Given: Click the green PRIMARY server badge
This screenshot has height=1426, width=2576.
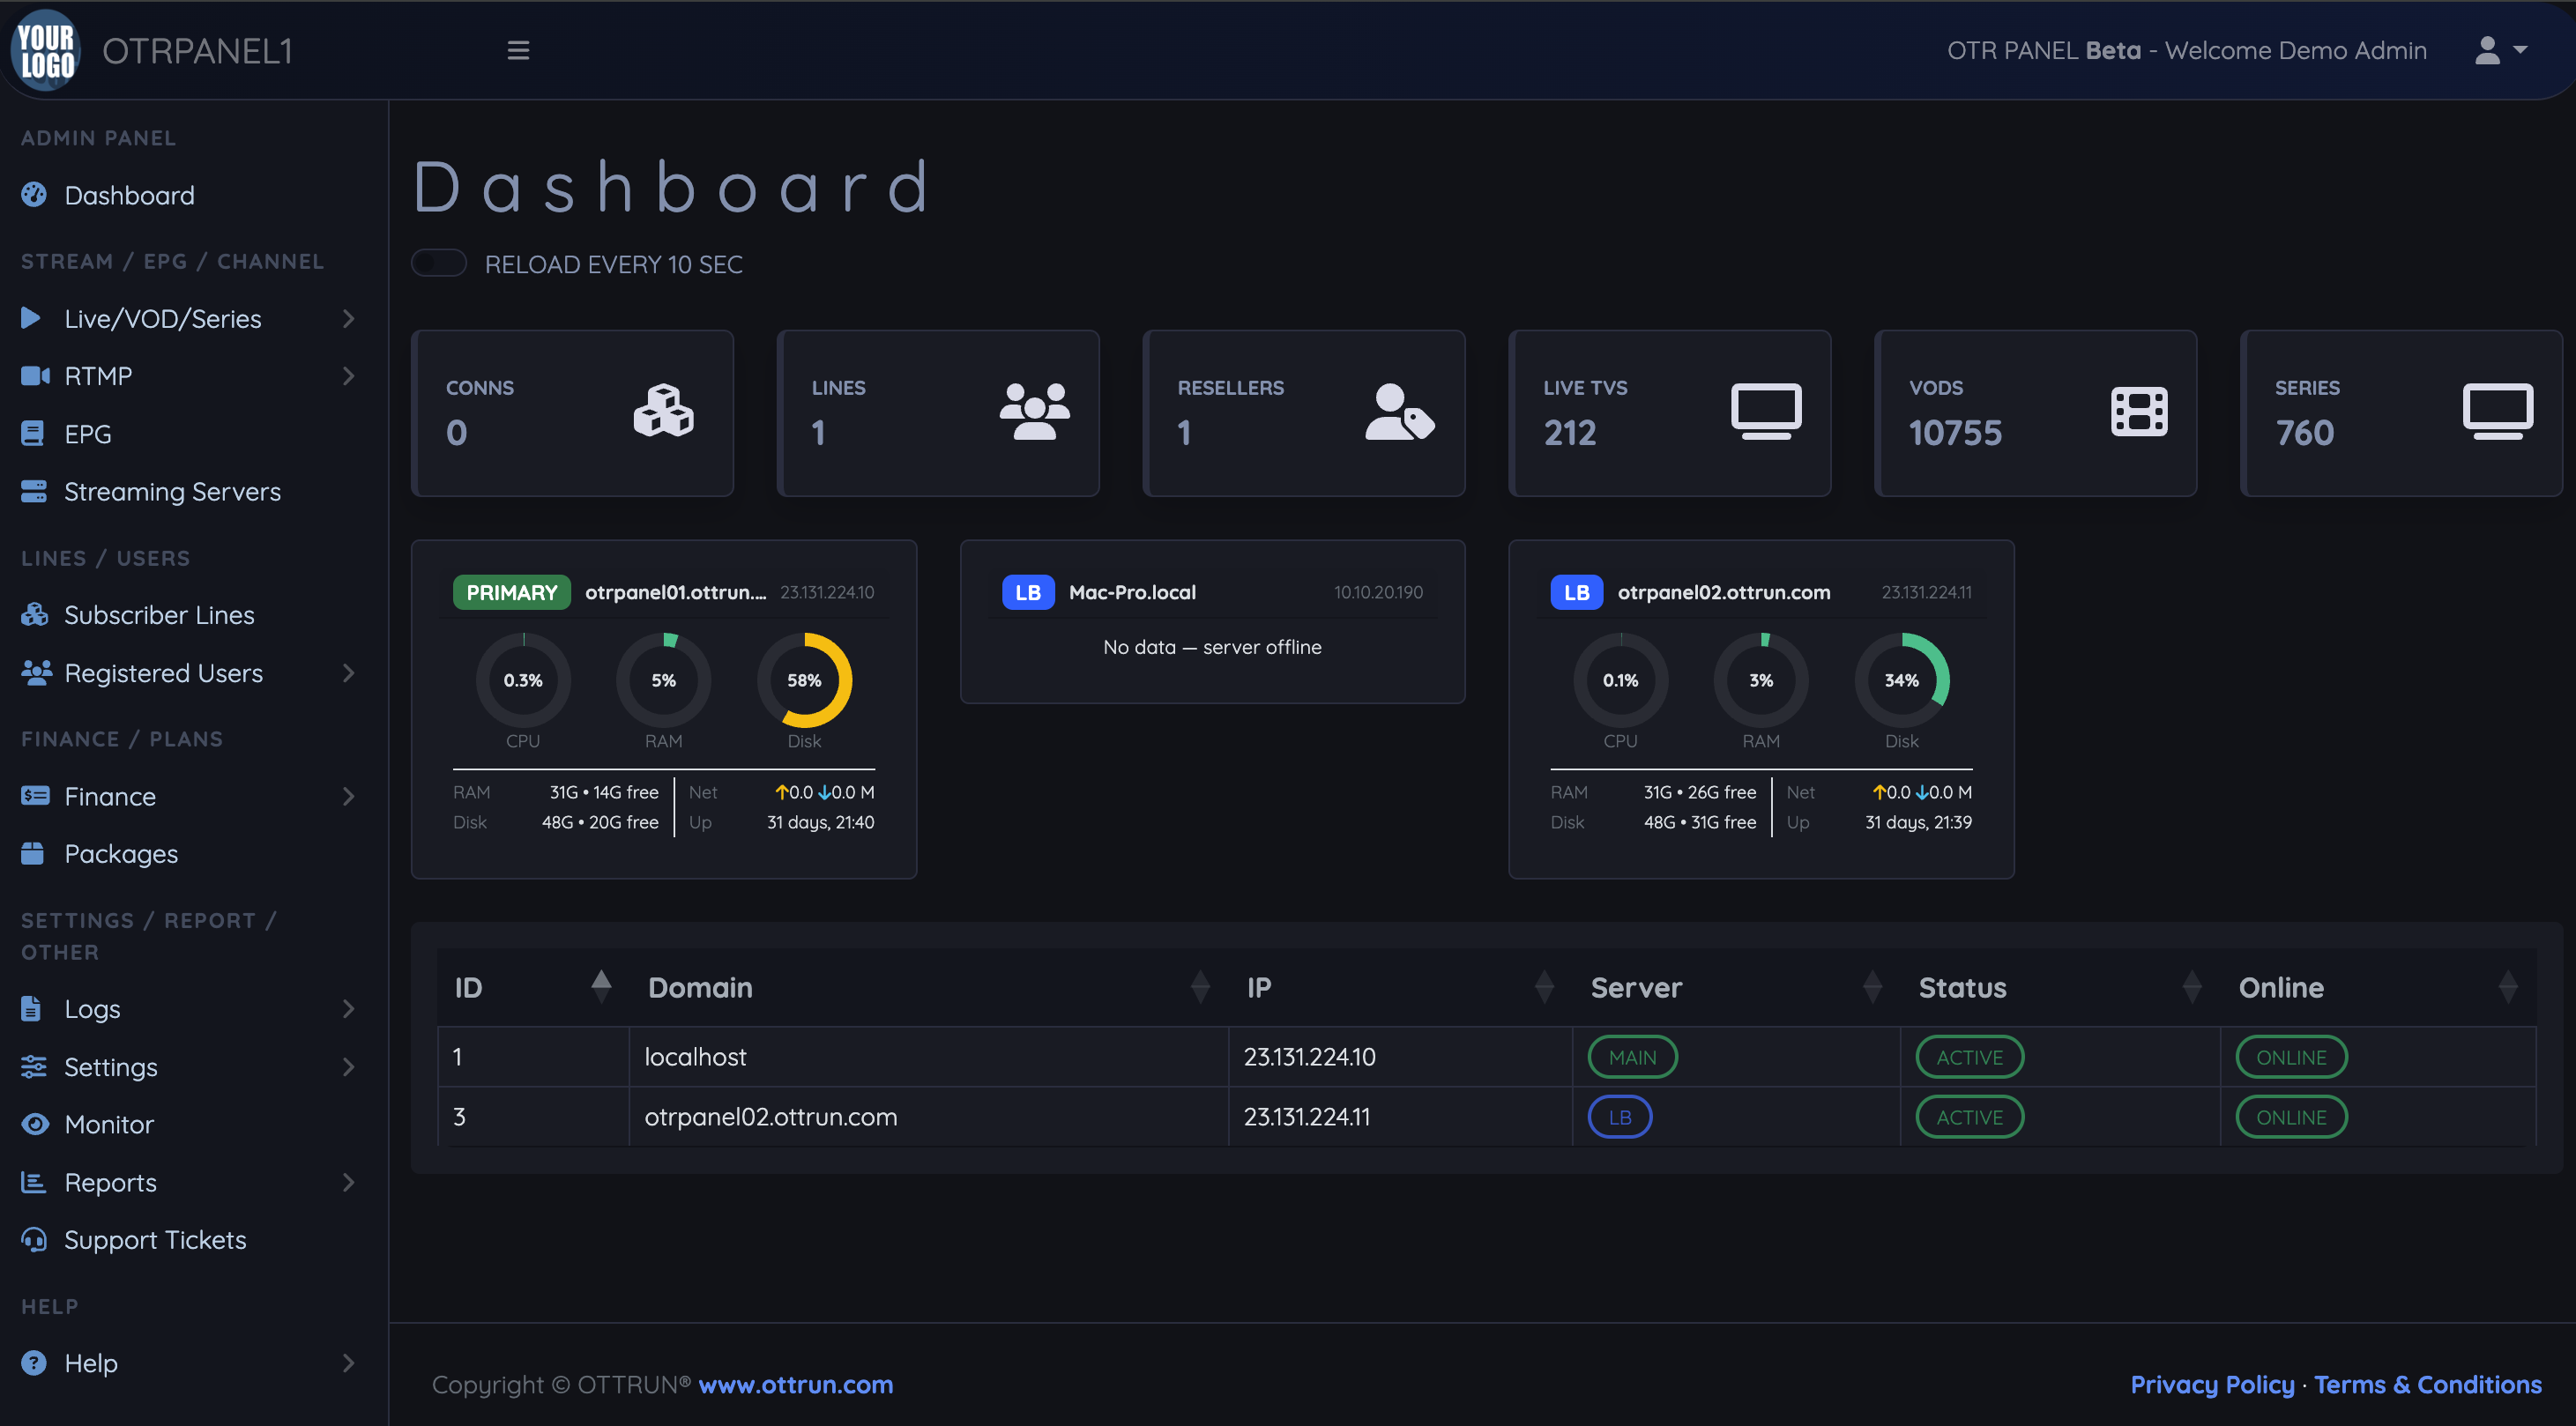Looking at the screenshot, I should (511, 592).
